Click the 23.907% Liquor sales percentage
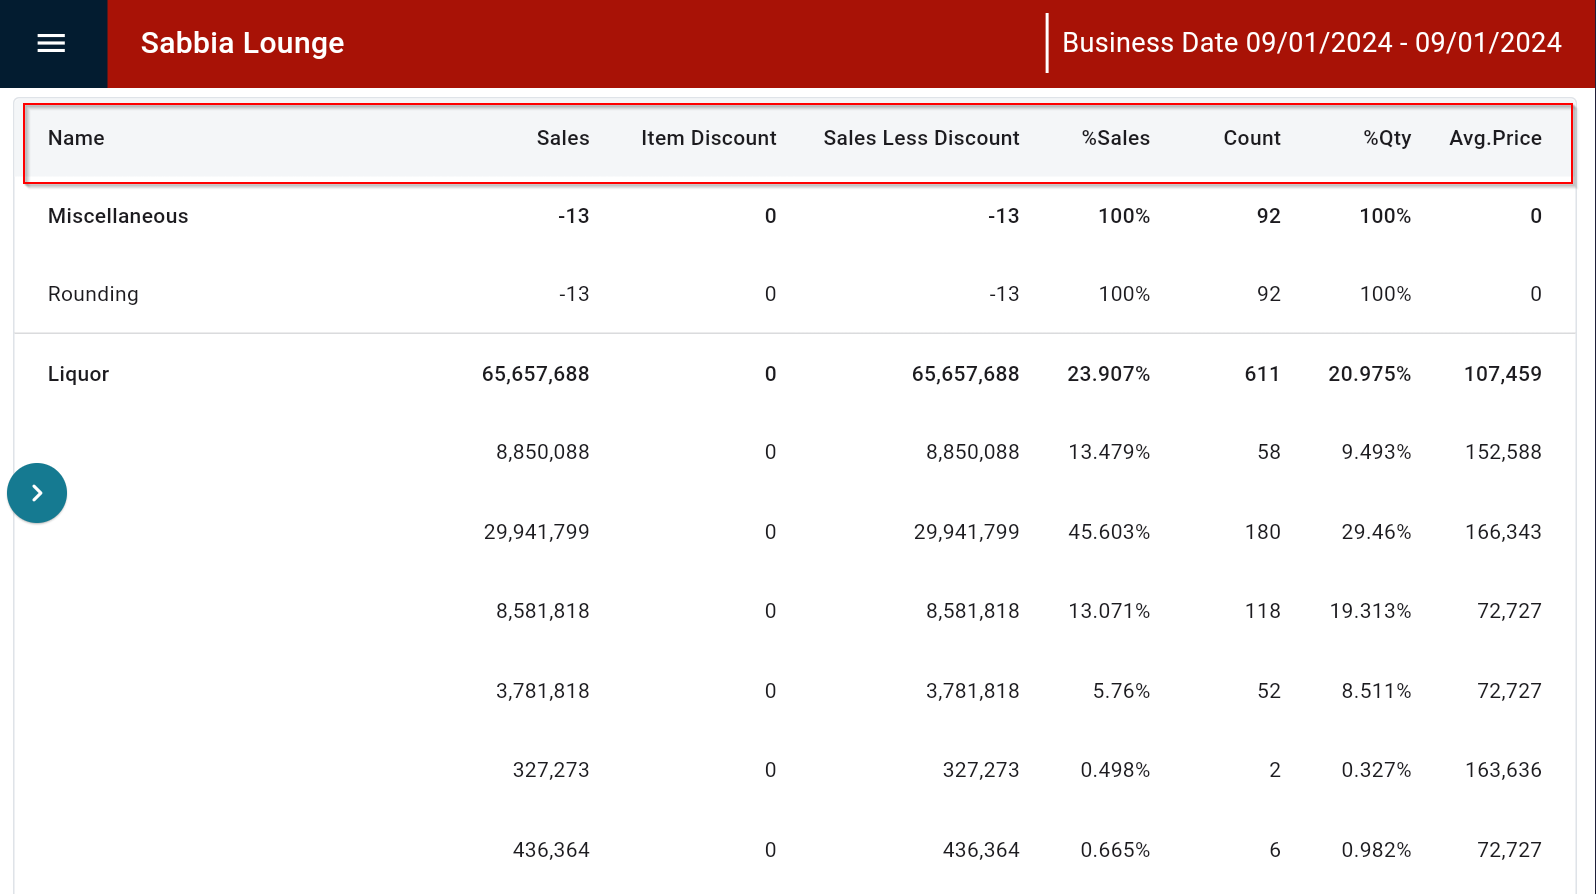 pos(1108,374)
